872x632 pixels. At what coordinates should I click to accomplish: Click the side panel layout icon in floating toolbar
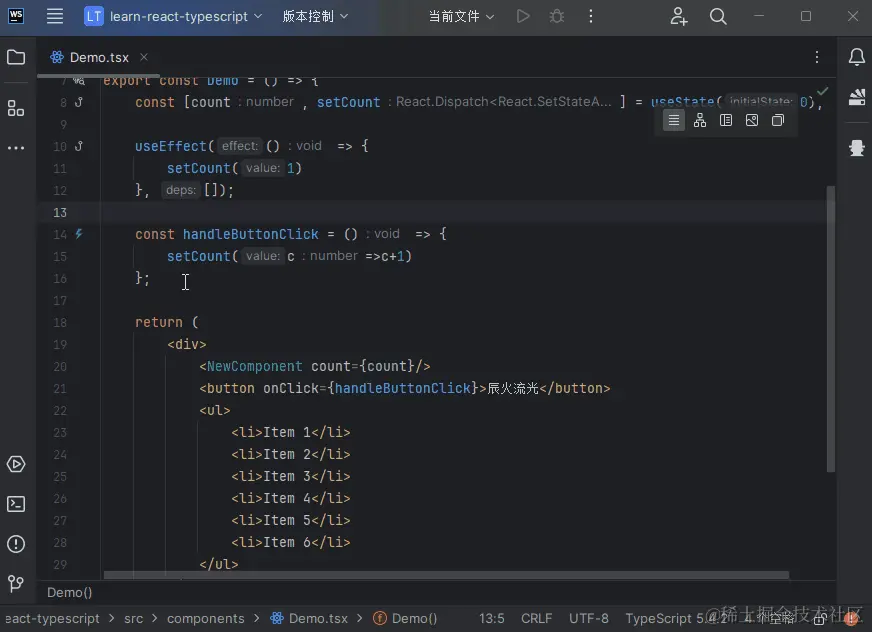coord(726,120)
